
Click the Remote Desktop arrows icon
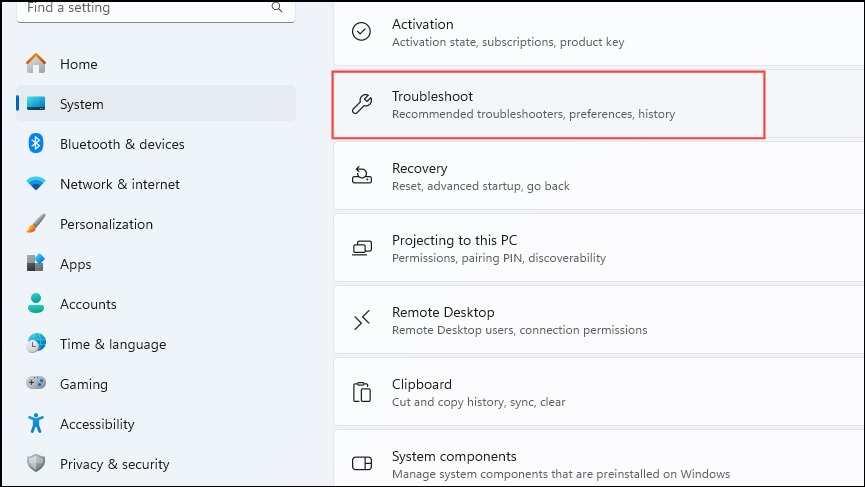362,319
